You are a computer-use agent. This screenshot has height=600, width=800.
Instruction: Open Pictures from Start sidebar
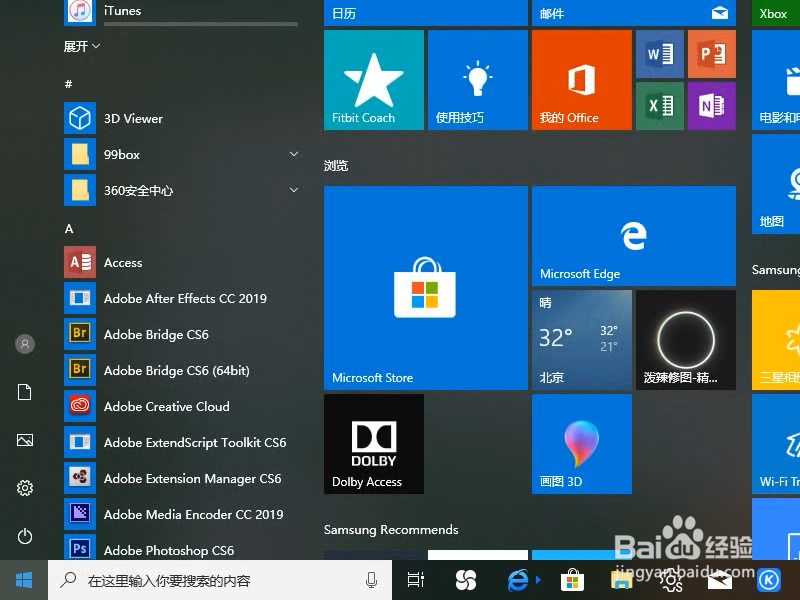(x=24, y=440)
